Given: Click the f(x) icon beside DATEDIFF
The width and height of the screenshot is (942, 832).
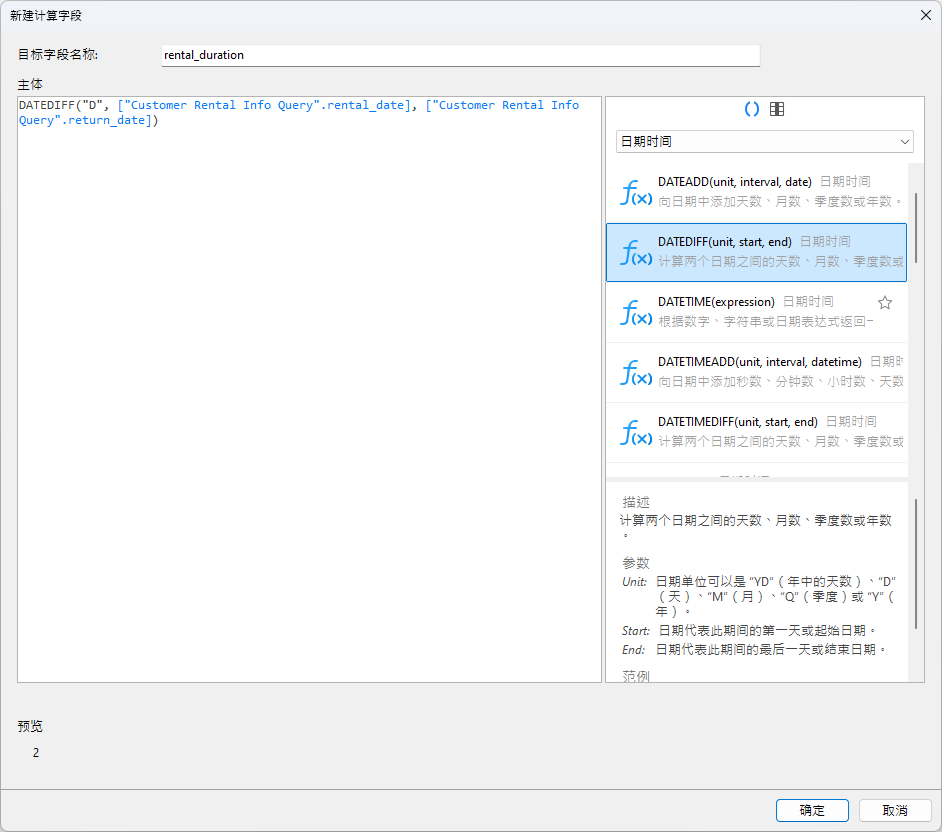Looking at the screenshot, I should coord(636,253).
